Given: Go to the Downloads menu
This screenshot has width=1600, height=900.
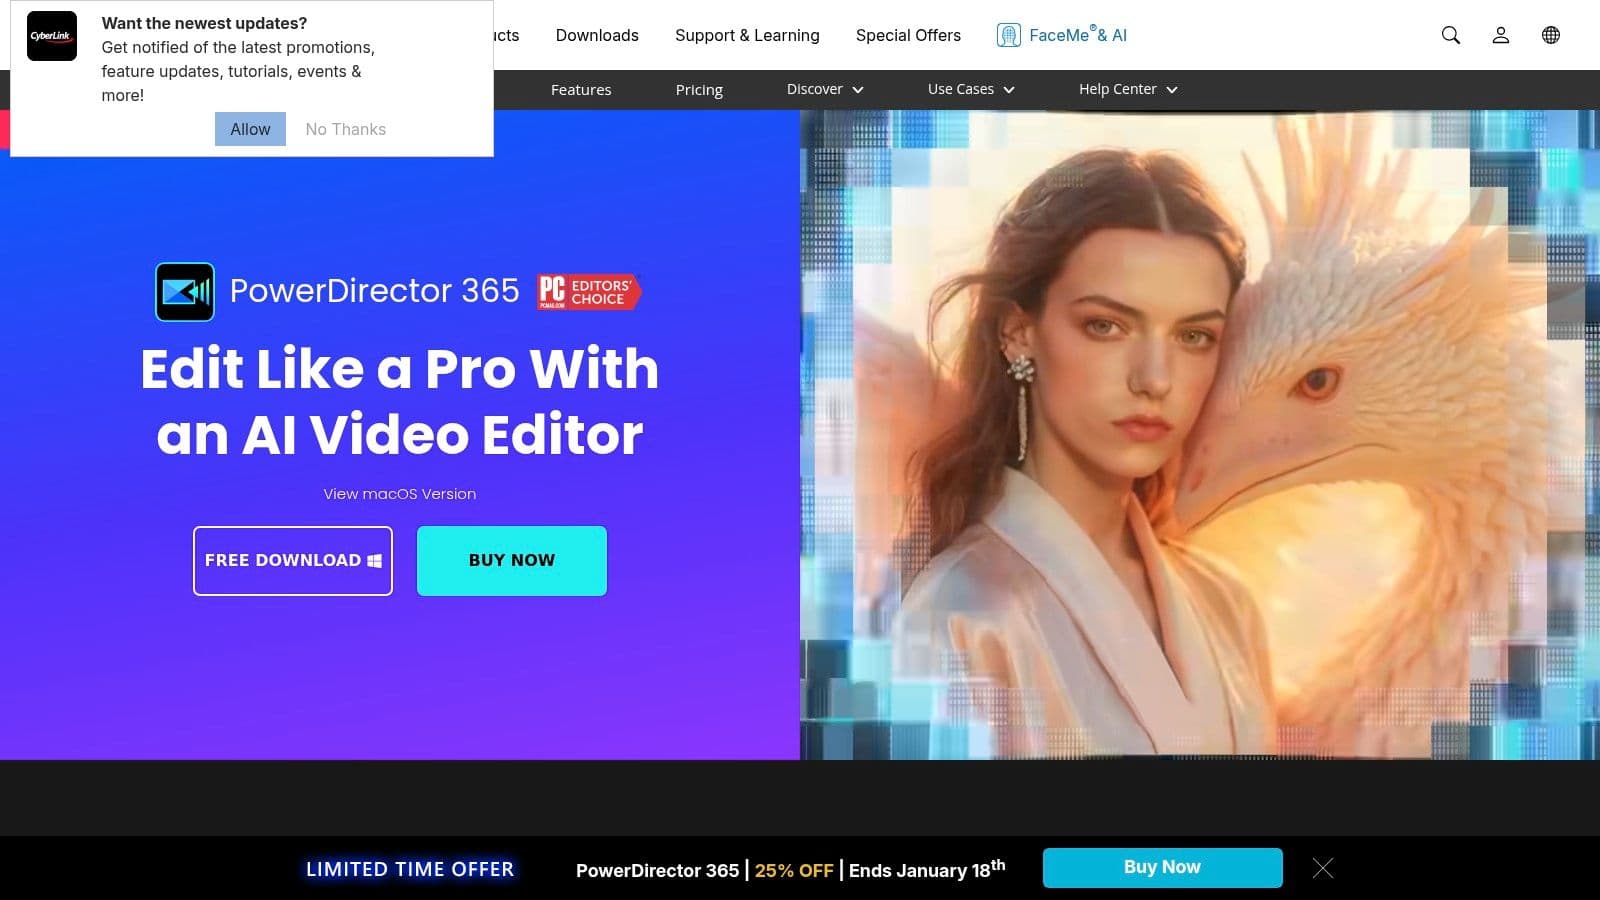Looking at the screenshot, I should [597, 35].
